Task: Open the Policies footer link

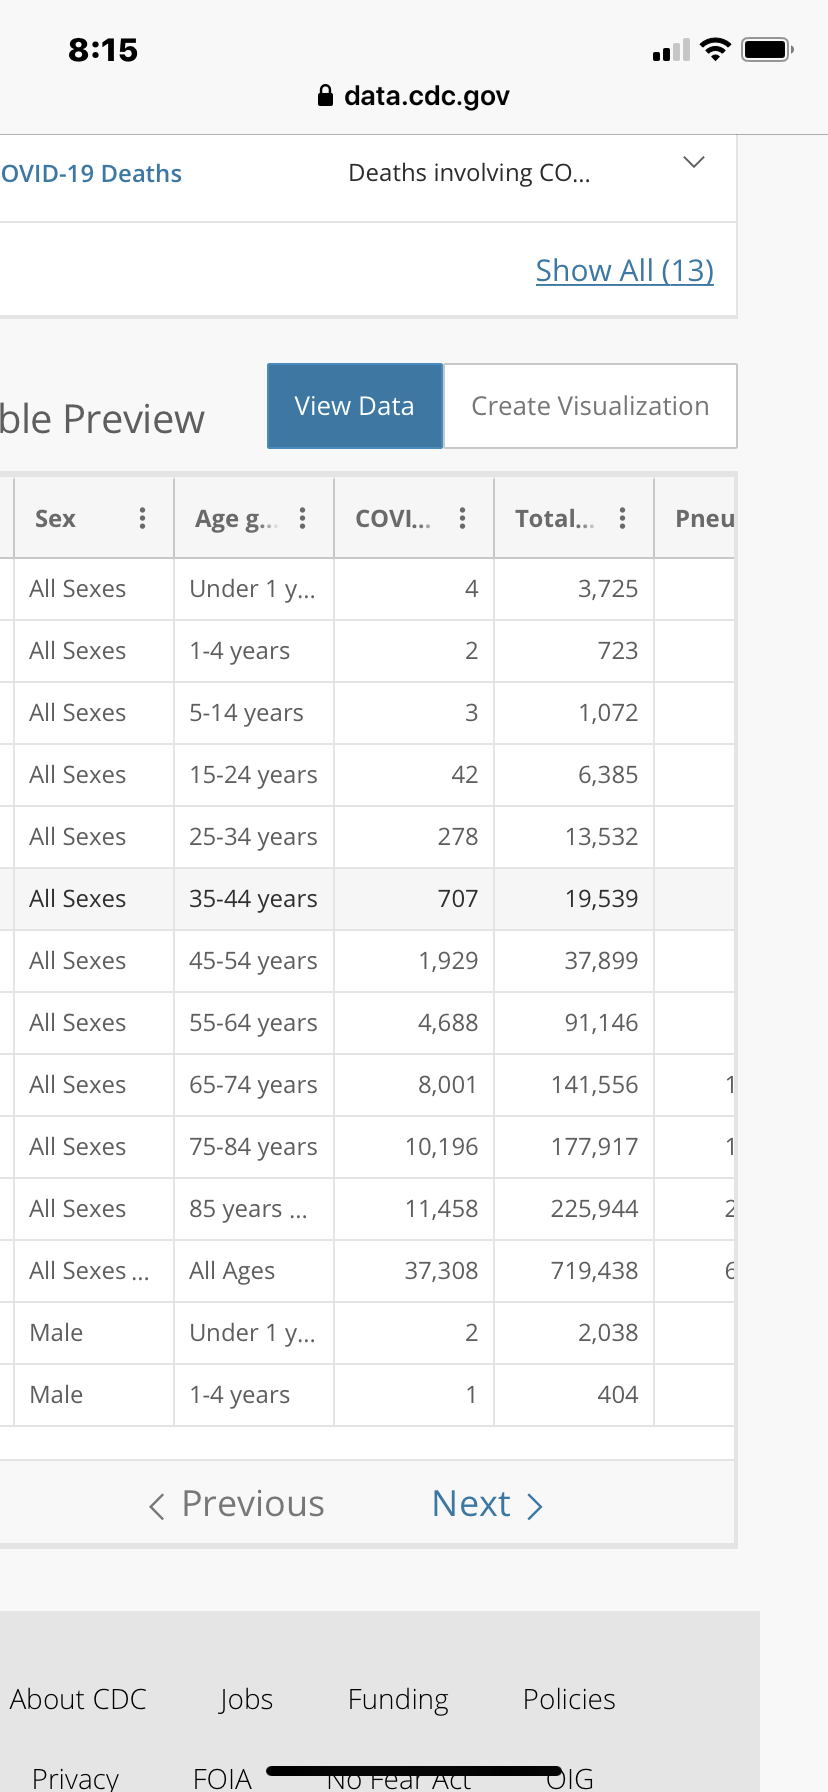Action: point(569,1699)
